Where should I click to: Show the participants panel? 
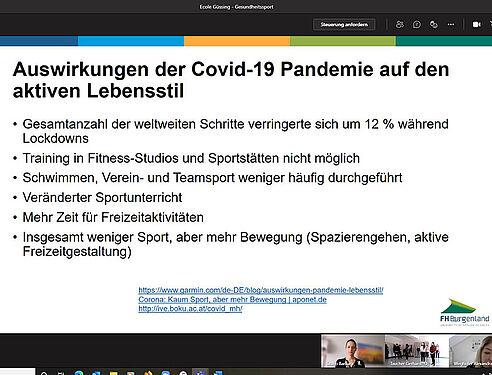coord(399,24)
